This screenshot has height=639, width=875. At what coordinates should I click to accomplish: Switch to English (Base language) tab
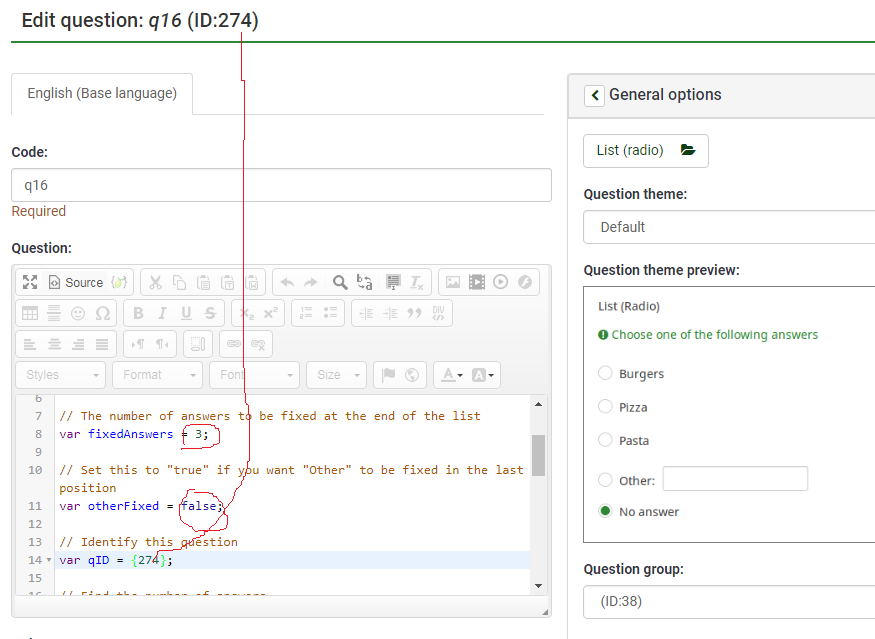(x=102, y=94)
